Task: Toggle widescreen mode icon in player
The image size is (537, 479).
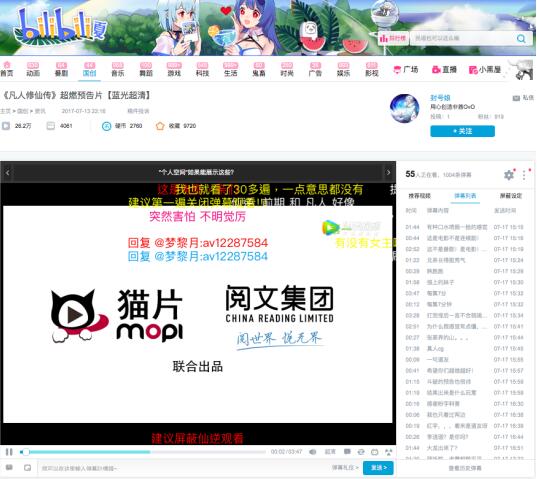Action: coord(375,452)
